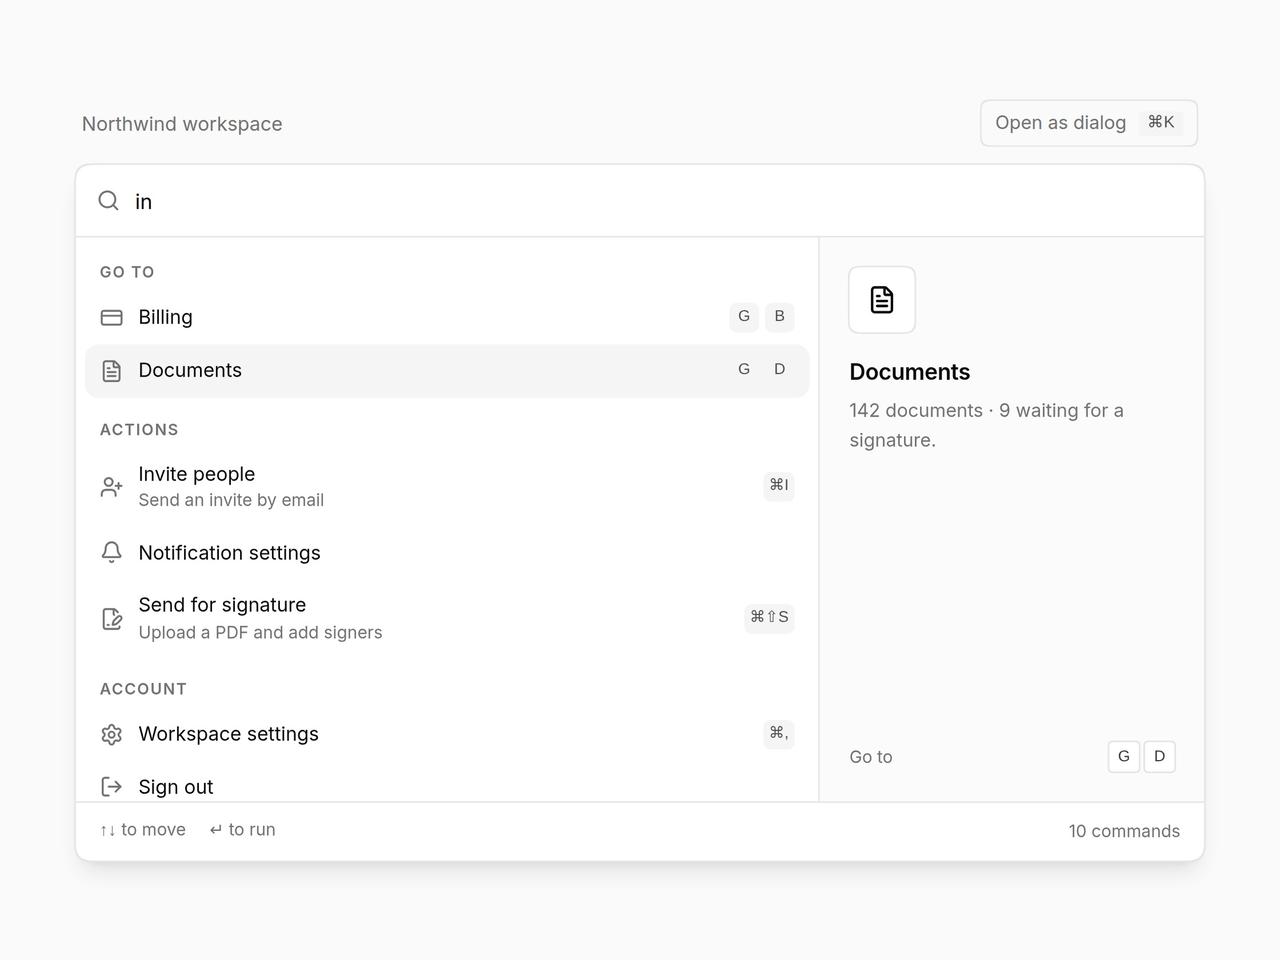This screenshot has height=960, width=1280.
Task: Click the ⌘I shortcut badge
Action: point(779,485)
